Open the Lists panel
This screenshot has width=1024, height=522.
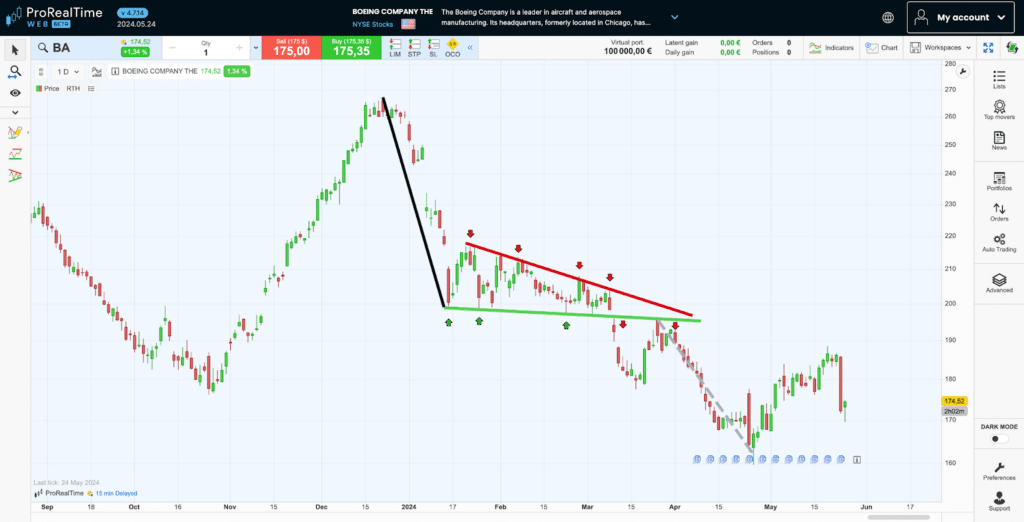pos(999,80)
